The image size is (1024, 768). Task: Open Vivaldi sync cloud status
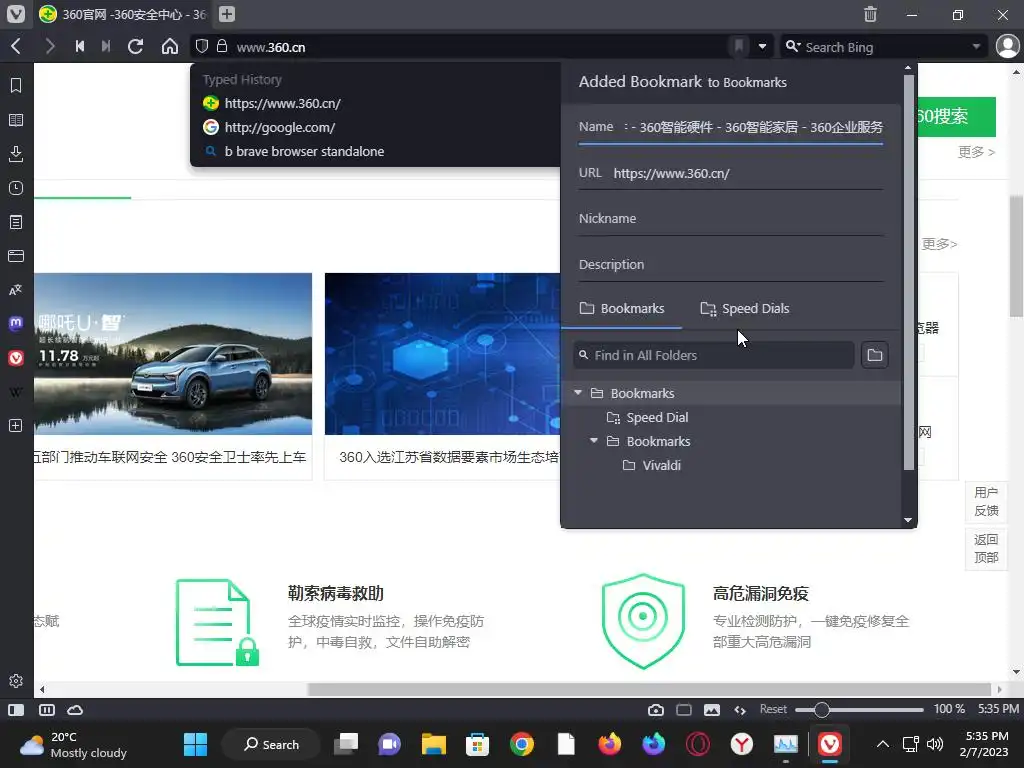click(x=75, y=710)
